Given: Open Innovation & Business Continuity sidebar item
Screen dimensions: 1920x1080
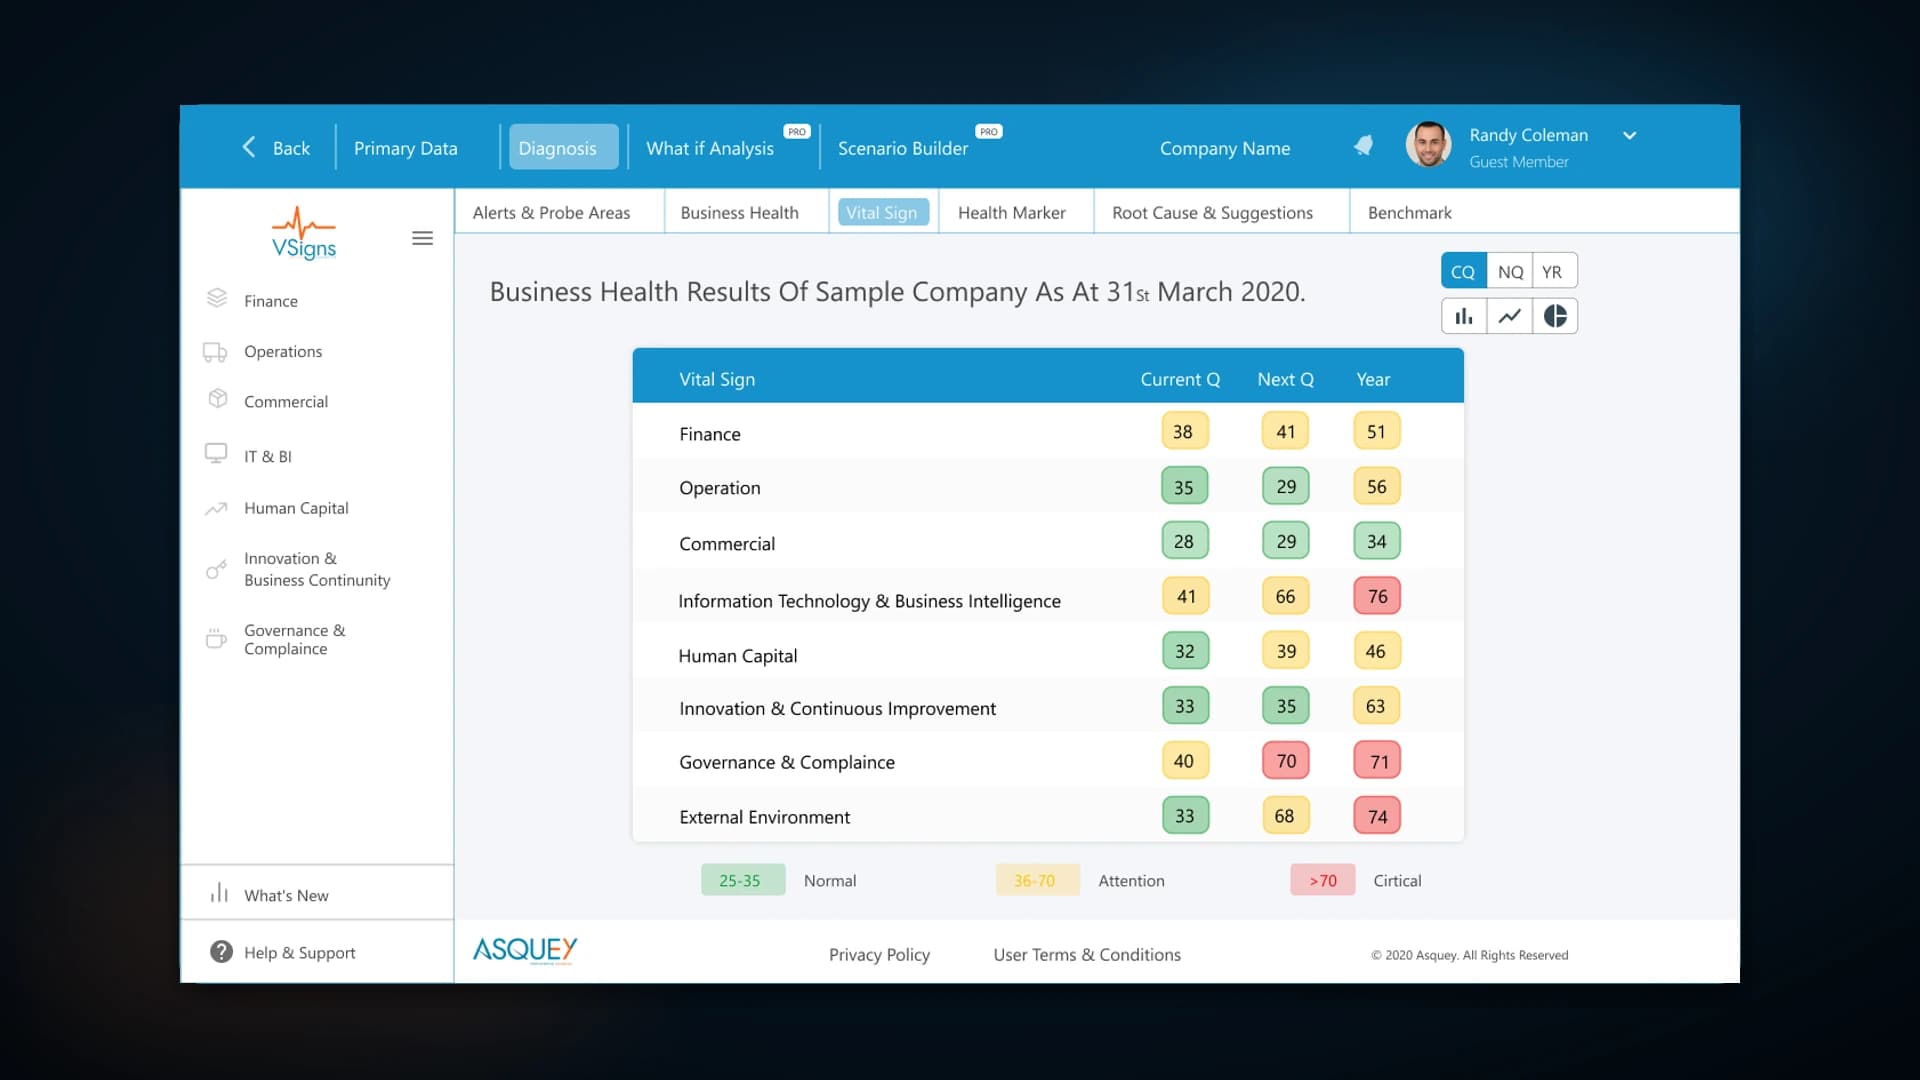Looking at the screenshot, I should (x=317, y=569).
